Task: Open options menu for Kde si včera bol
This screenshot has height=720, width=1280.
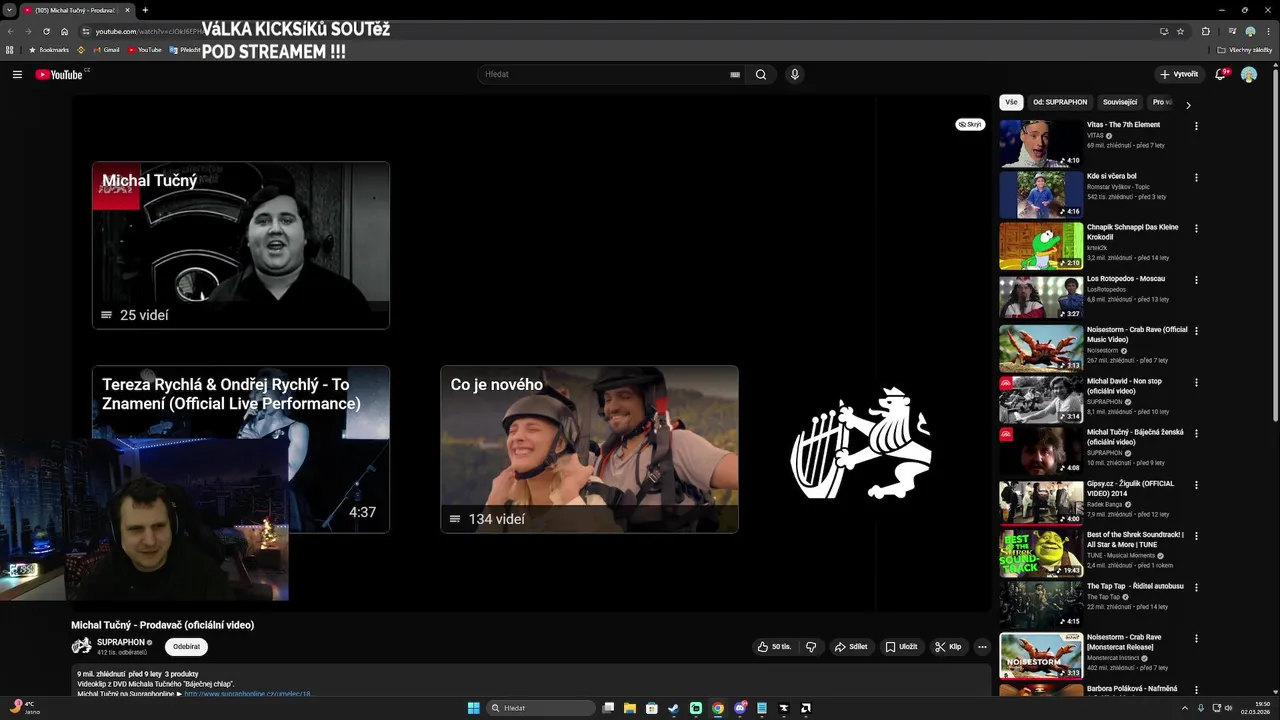Action: [1196, 177]
